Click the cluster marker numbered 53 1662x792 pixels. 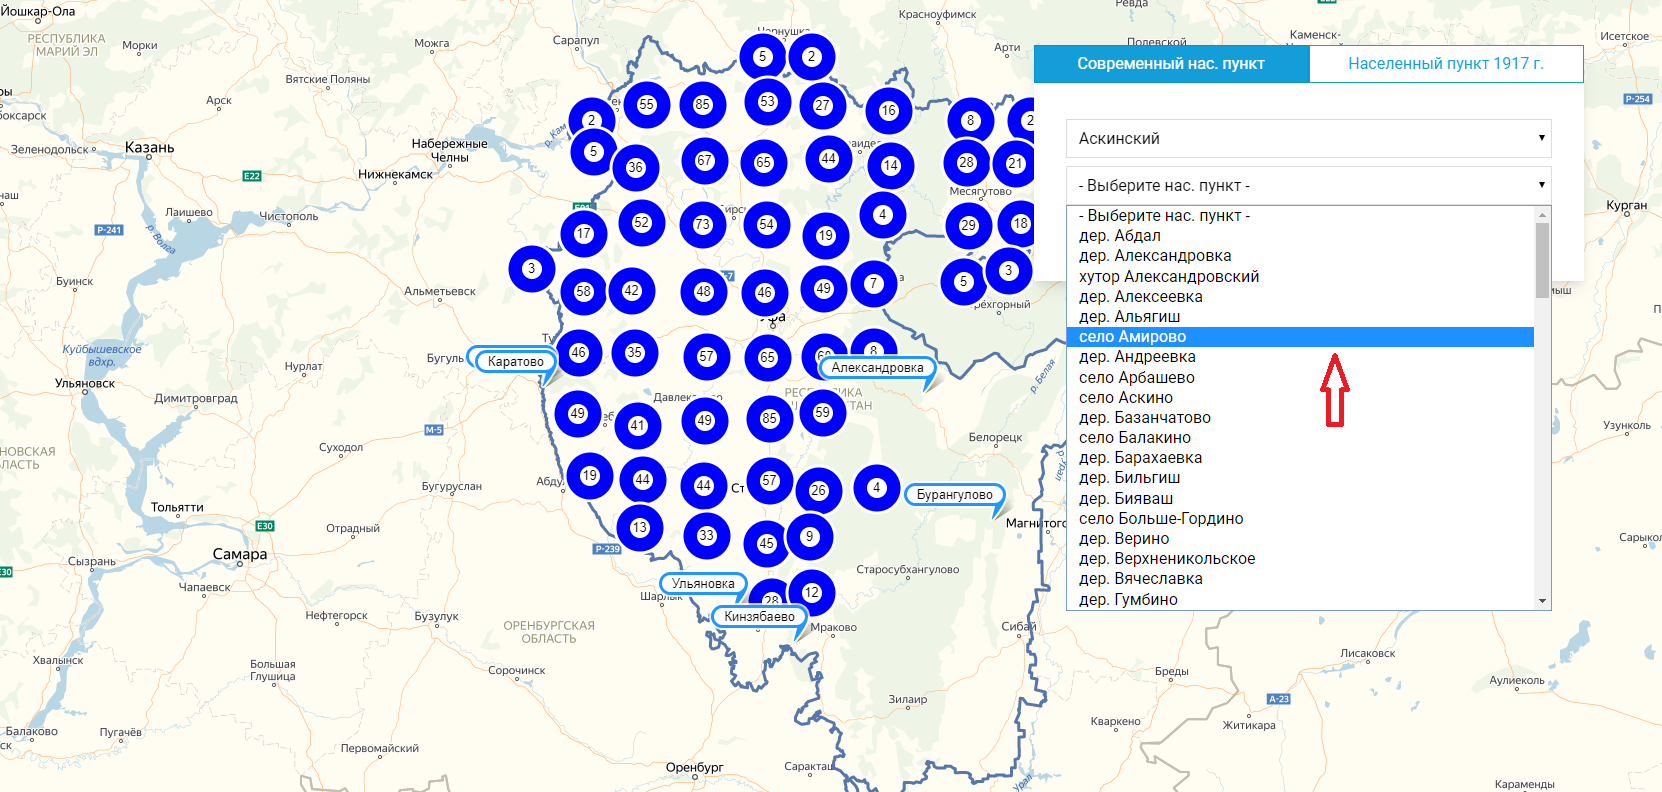point(768,102)
